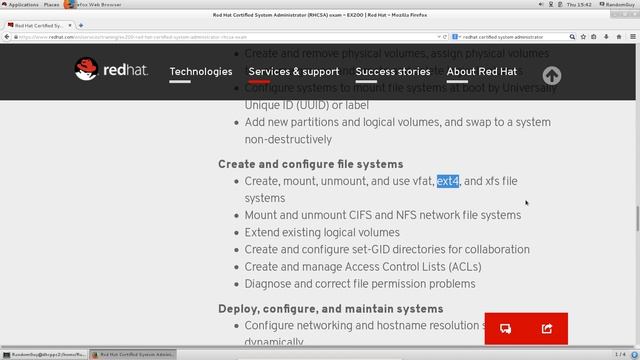Select the Red Hat Certified browser tab

40,25
